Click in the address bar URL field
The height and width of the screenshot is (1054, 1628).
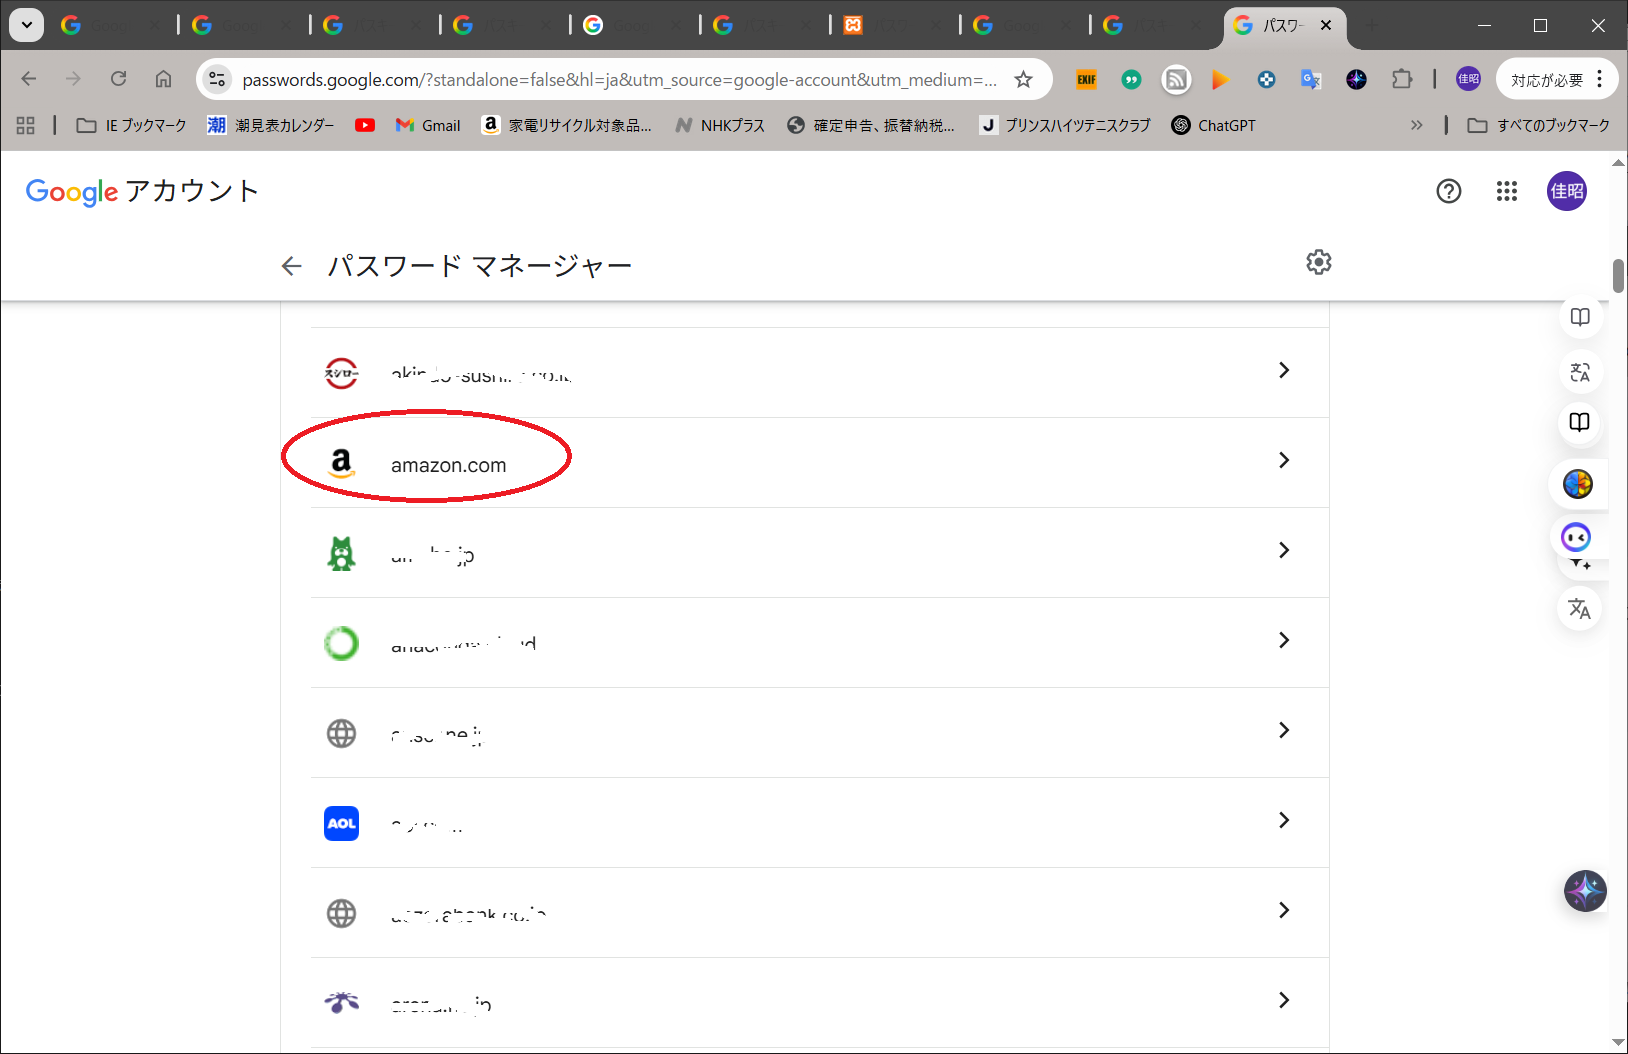[x=618, y=80]
